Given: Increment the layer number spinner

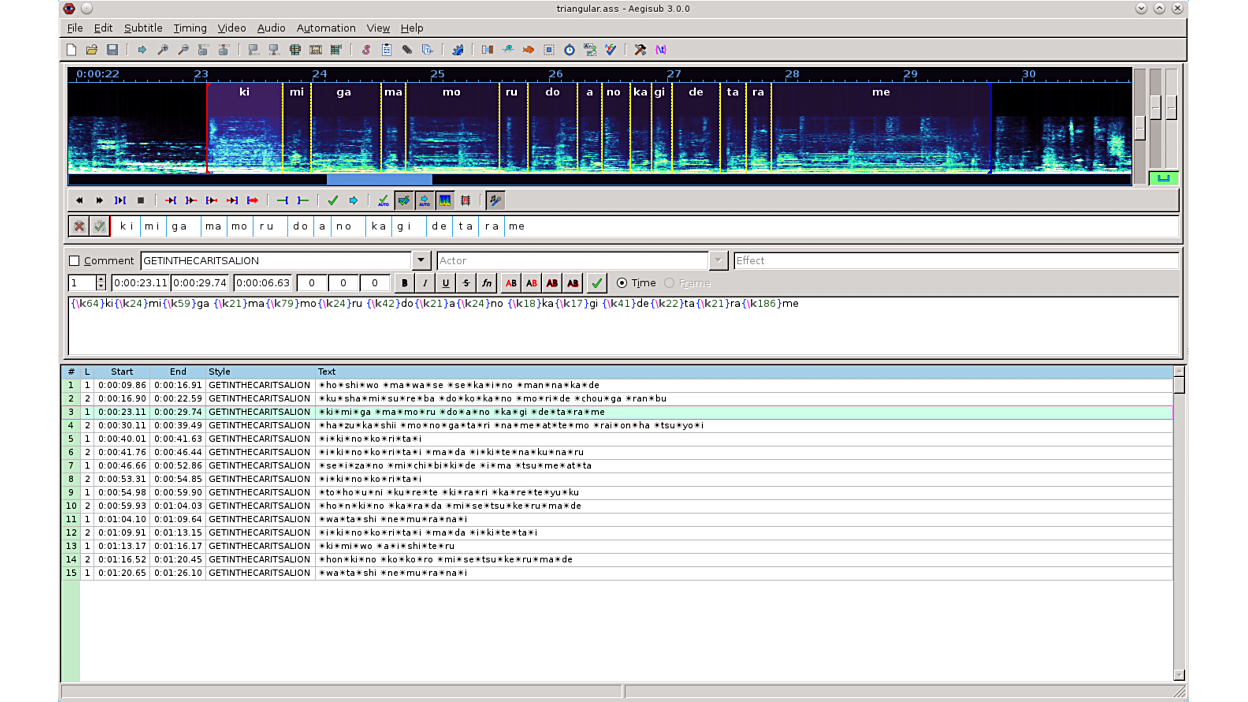Looking at the screenshot, I should pos(101,279).
